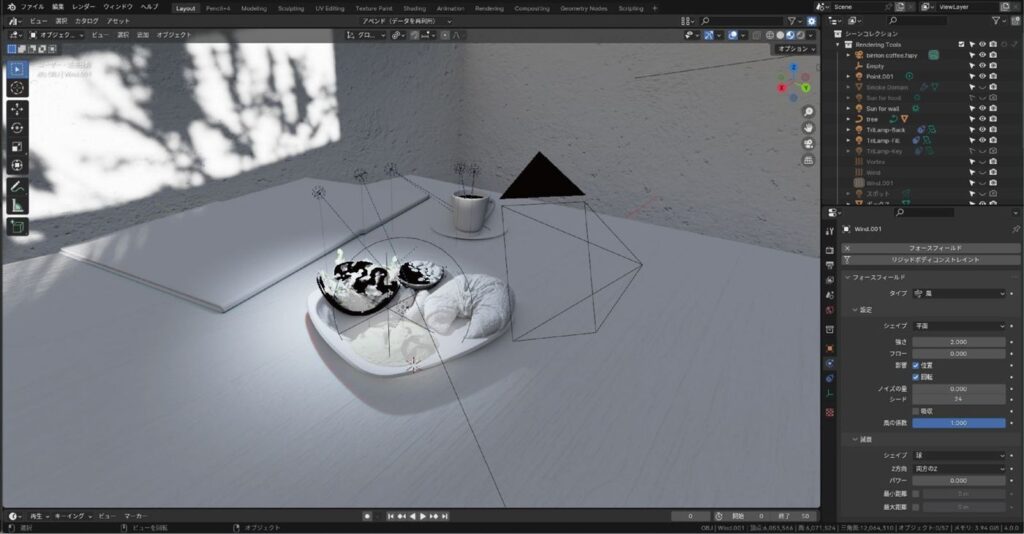Toggle pin icon in properties header
The image size is (1024, 534).
pyautogui.click(x=1016, y=229)
